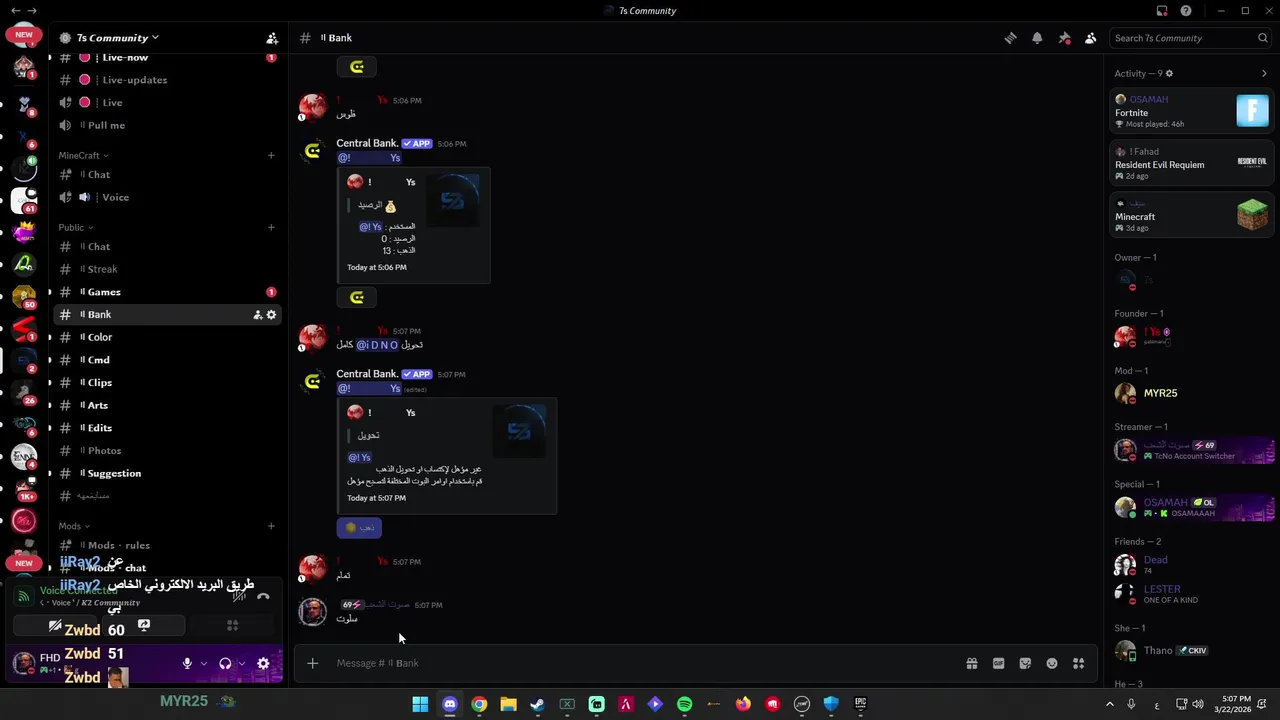Expand the Activity section arrow
1280x720 pixels.
[1264, 73]
